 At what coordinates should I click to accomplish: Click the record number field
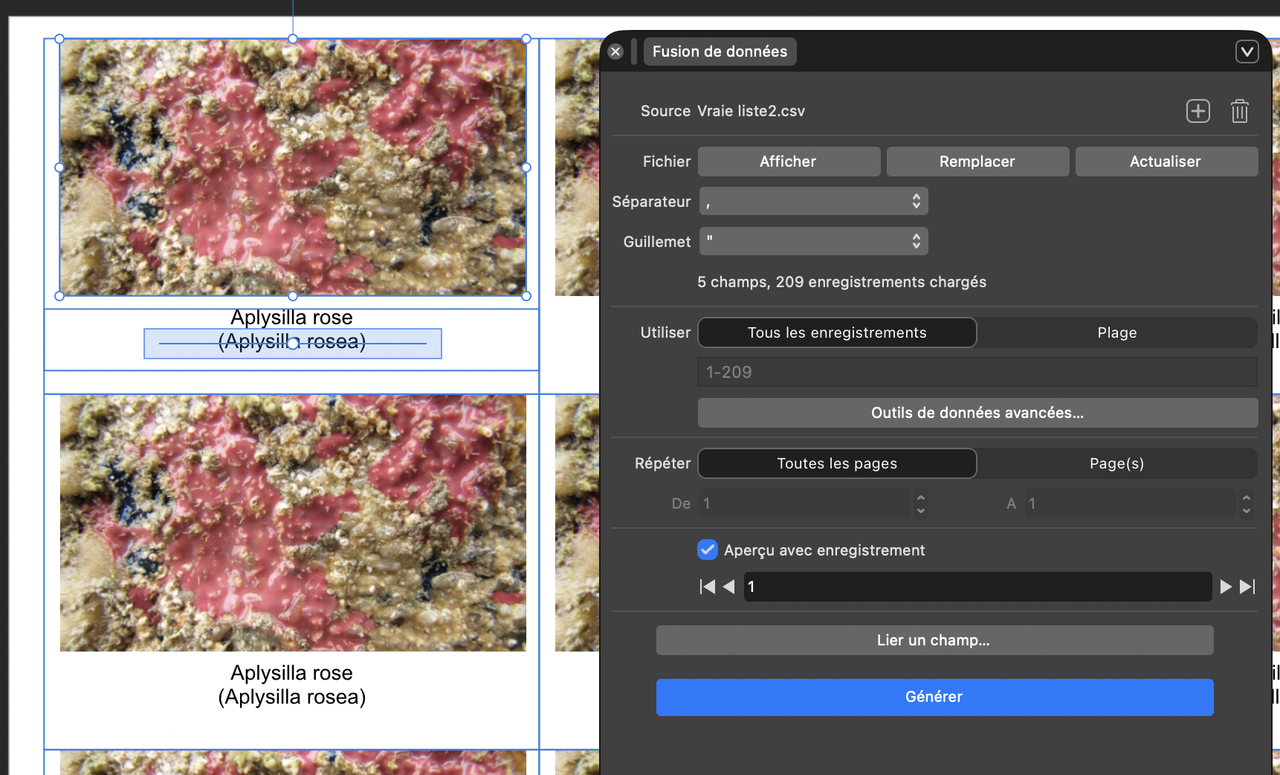(977, 587)
